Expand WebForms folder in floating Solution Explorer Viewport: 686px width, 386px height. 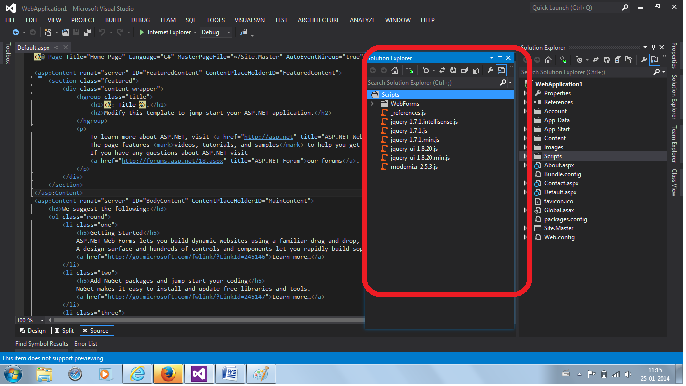[372, 104]
